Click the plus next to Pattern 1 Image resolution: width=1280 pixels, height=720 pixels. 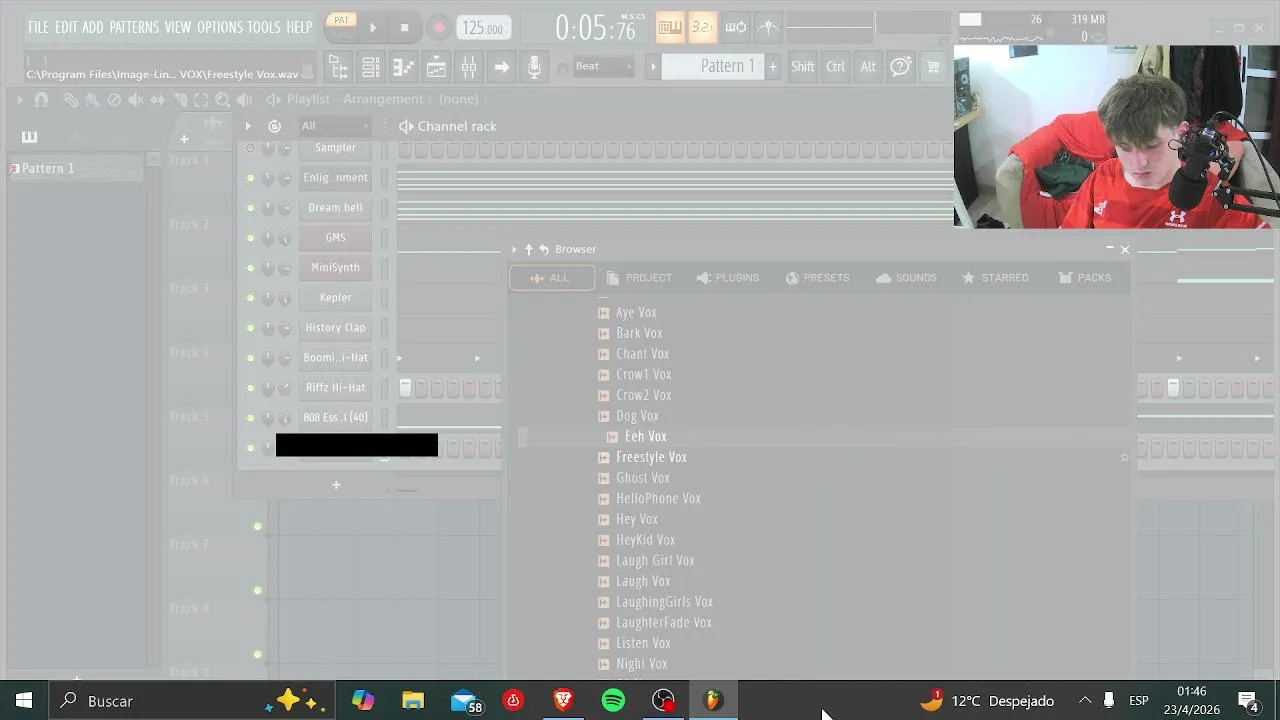pos(772,67)
